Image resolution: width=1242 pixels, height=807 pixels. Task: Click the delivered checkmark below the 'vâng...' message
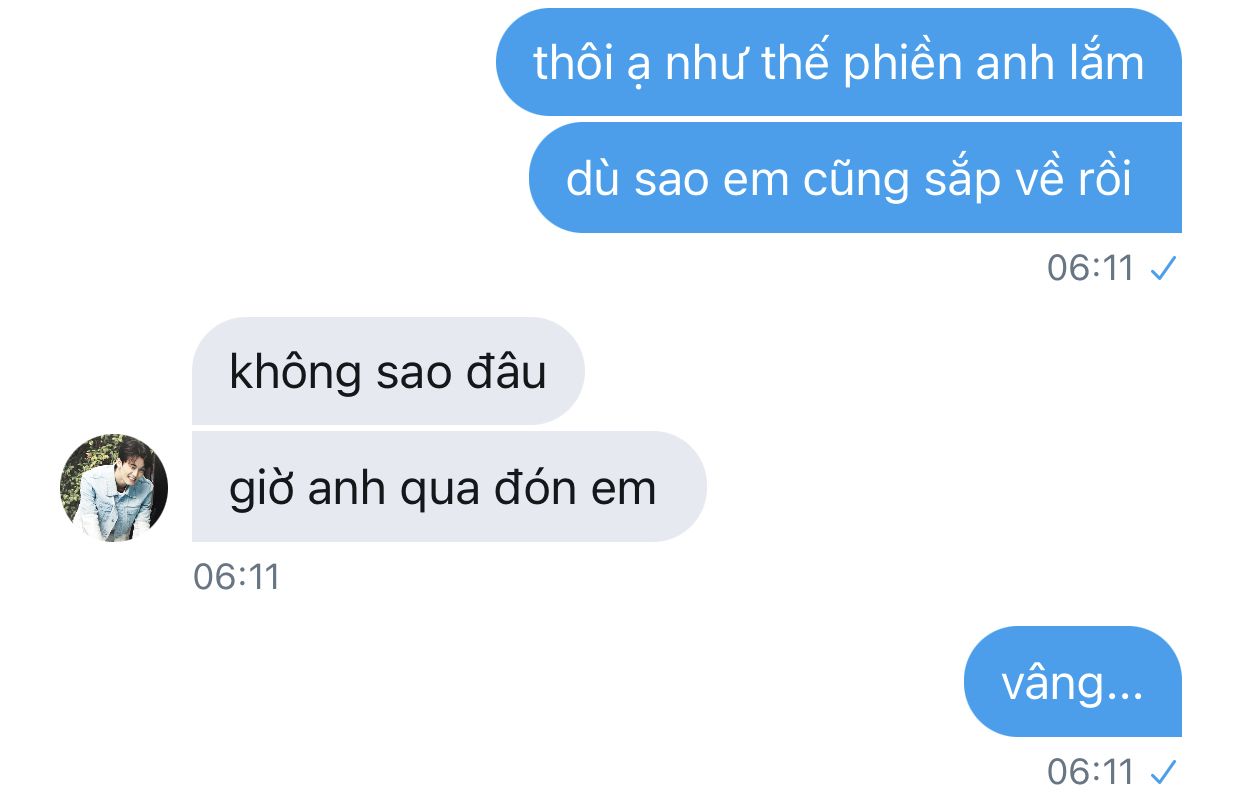click(1163, 772)
